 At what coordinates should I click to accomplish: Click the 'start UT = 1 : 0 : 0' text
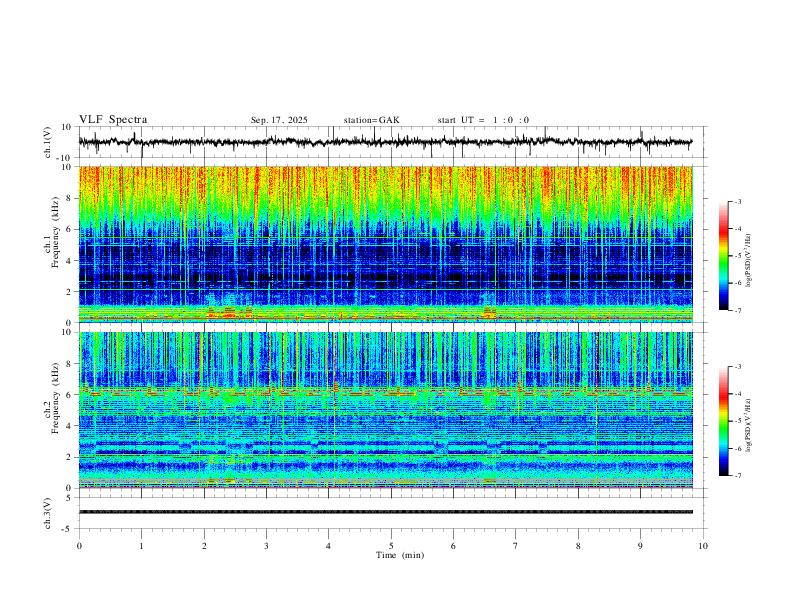[x=483, y=120]
